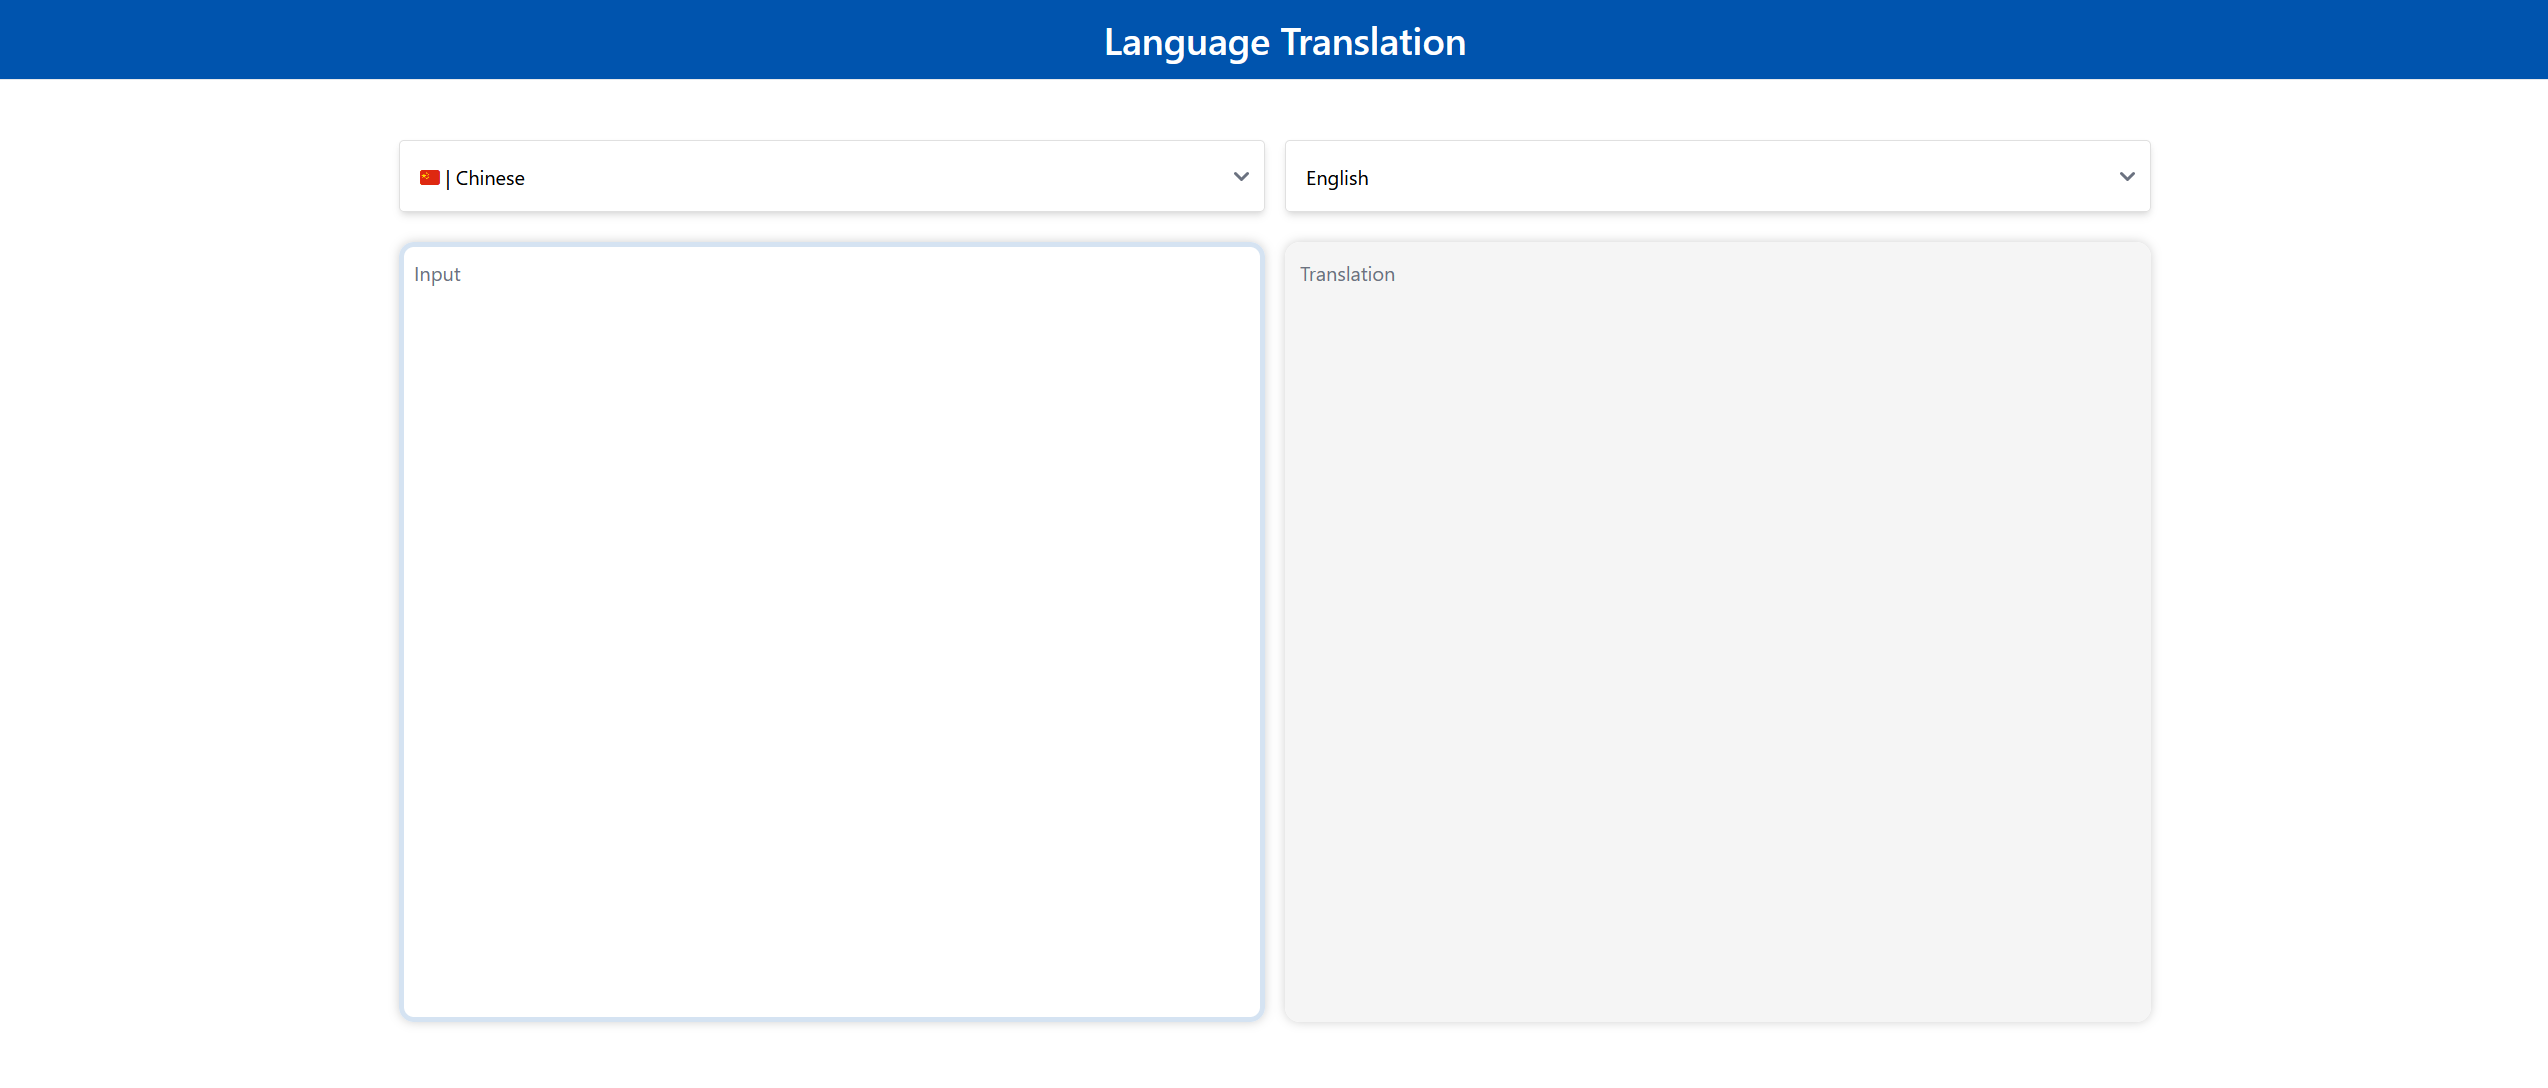
Task: Click the 'Input' placeholder text
Action: 437,274
